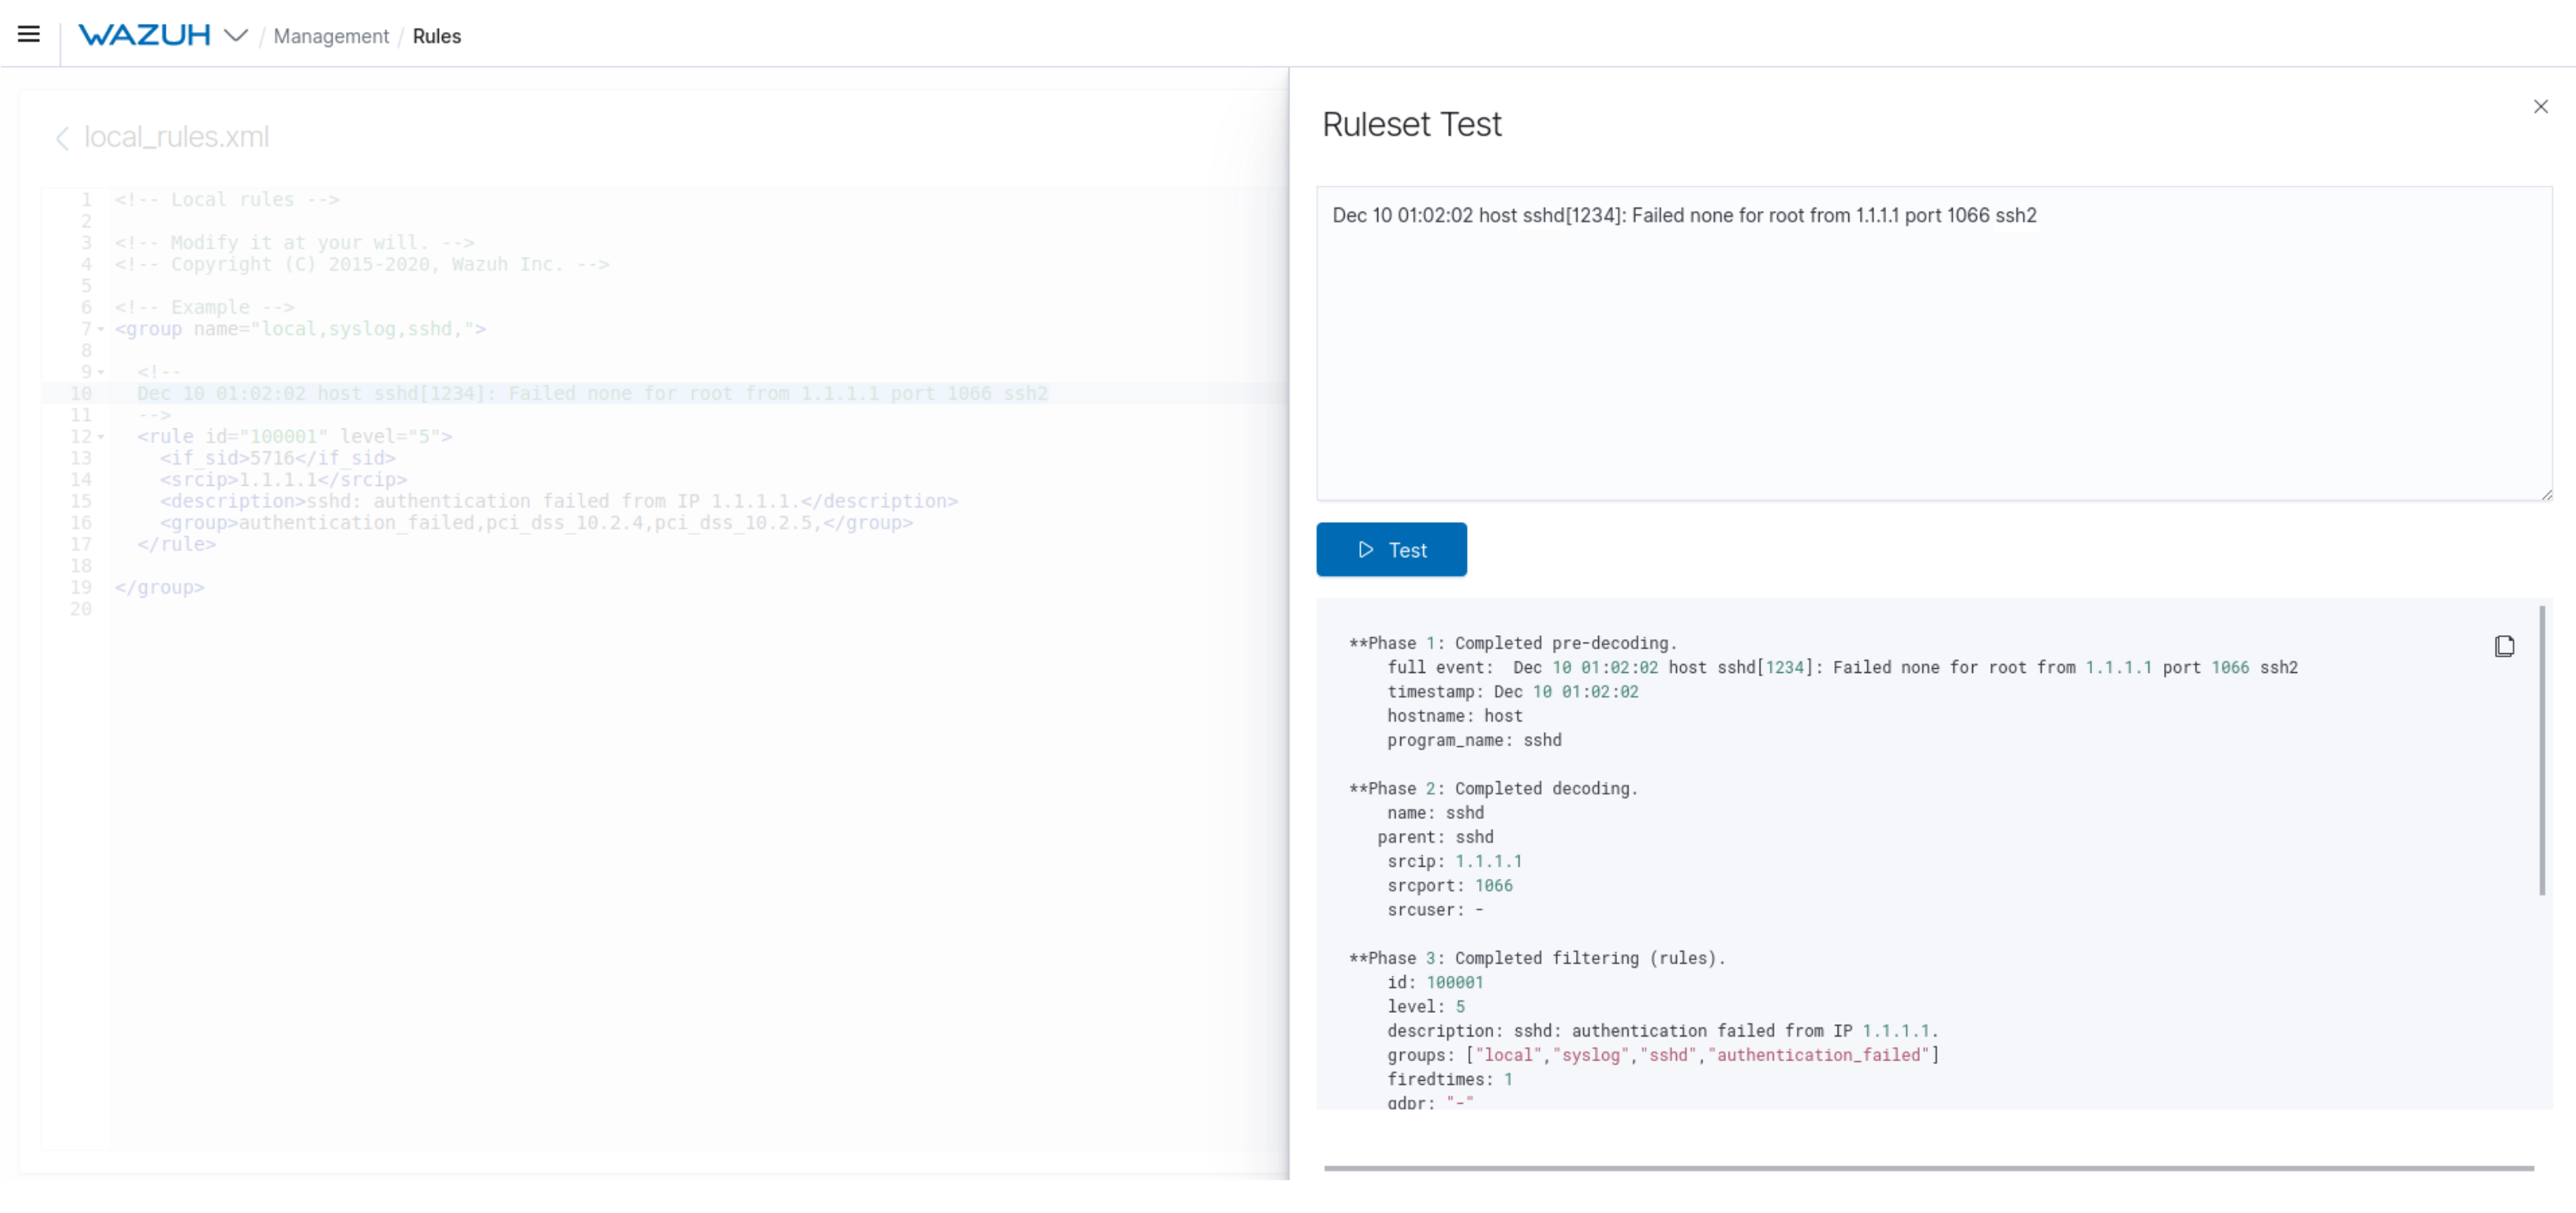Viewport: 2576px width, 1213px height.
Task: Go back using local_rules.xml arrow
Action: 62,138
